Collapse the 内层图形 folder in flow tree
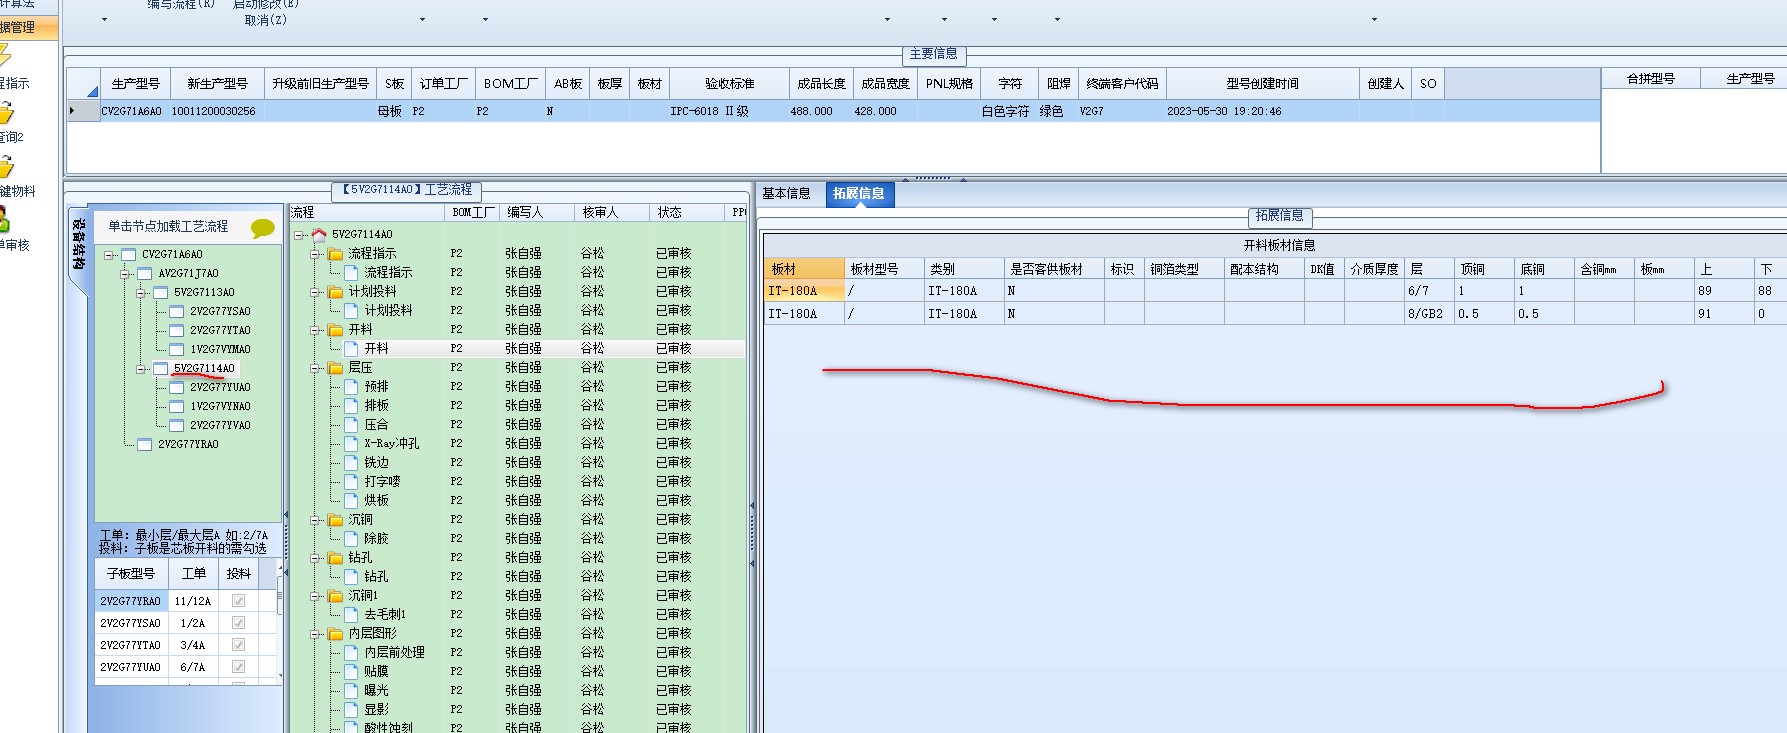 click(x=316, y=634)
